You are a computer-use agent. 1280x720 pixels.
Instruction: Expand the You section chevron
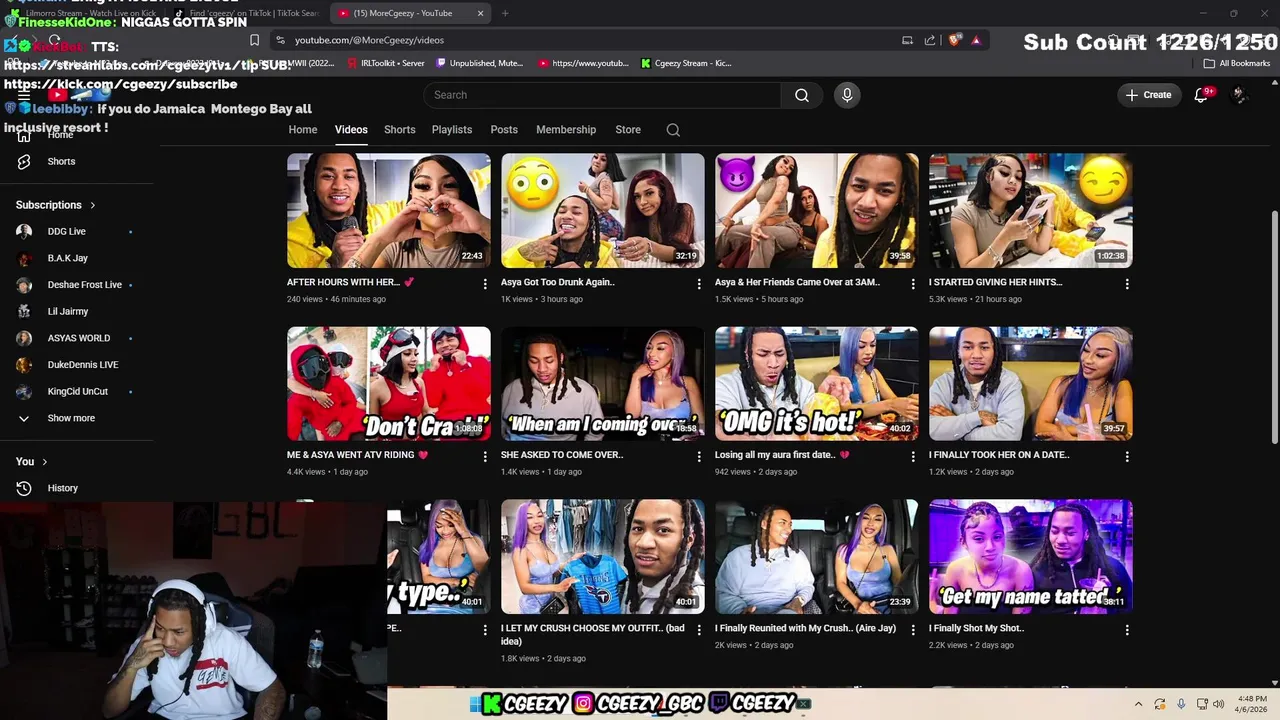(44, 462)
